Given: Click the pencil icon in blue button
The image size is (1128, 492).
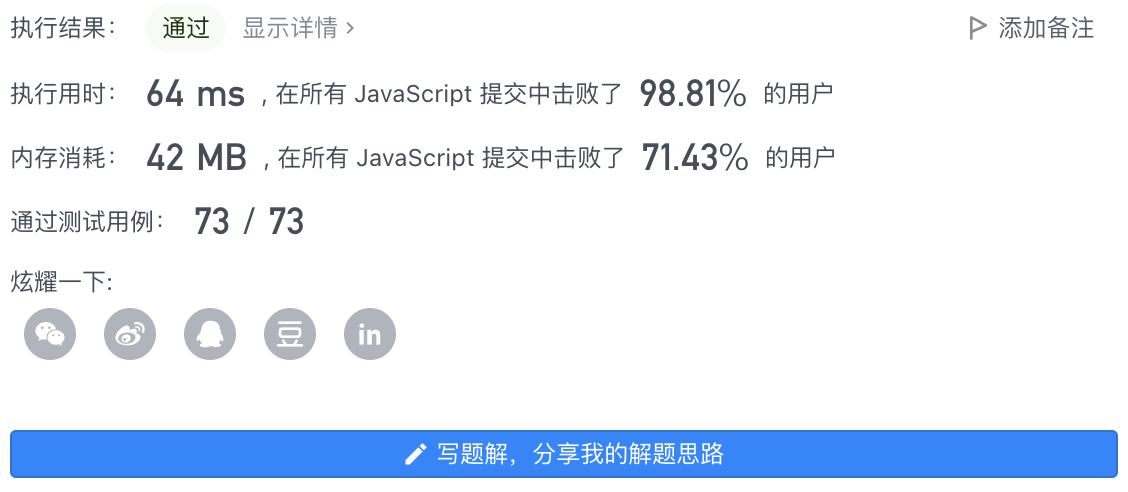Looking at the screenshot, I should pos(416,454).
